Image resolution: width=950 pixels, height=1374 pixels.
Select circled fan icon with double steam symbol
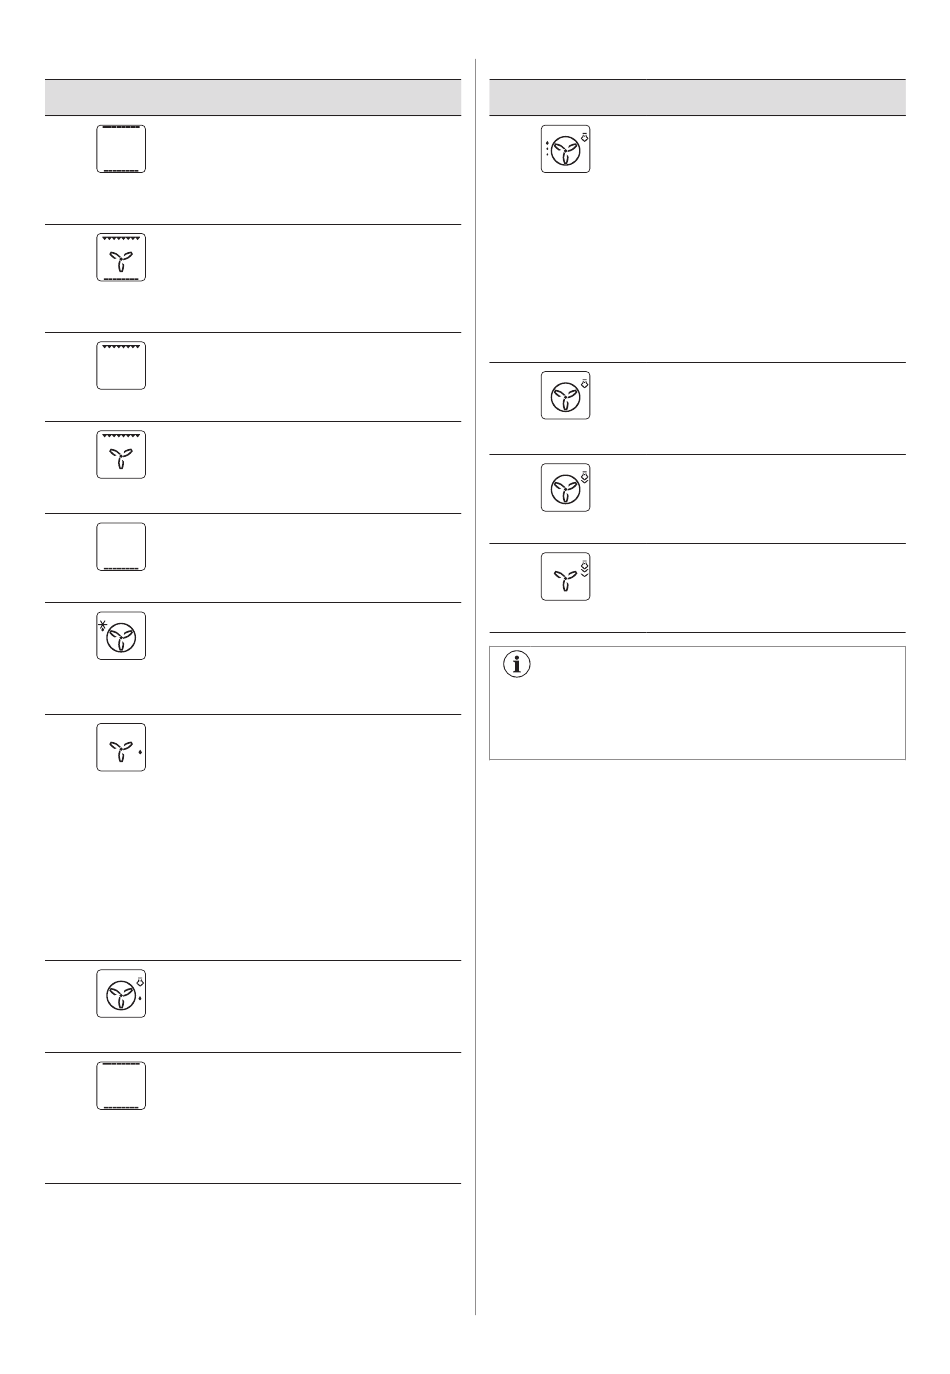565,487
